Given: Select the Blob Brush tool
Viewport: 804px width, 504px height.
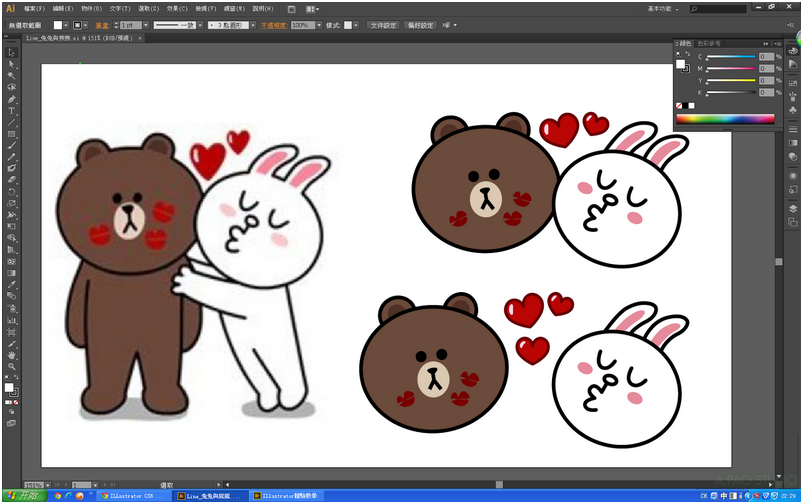Looking at the screenshot, I should [x=11, y=168].
